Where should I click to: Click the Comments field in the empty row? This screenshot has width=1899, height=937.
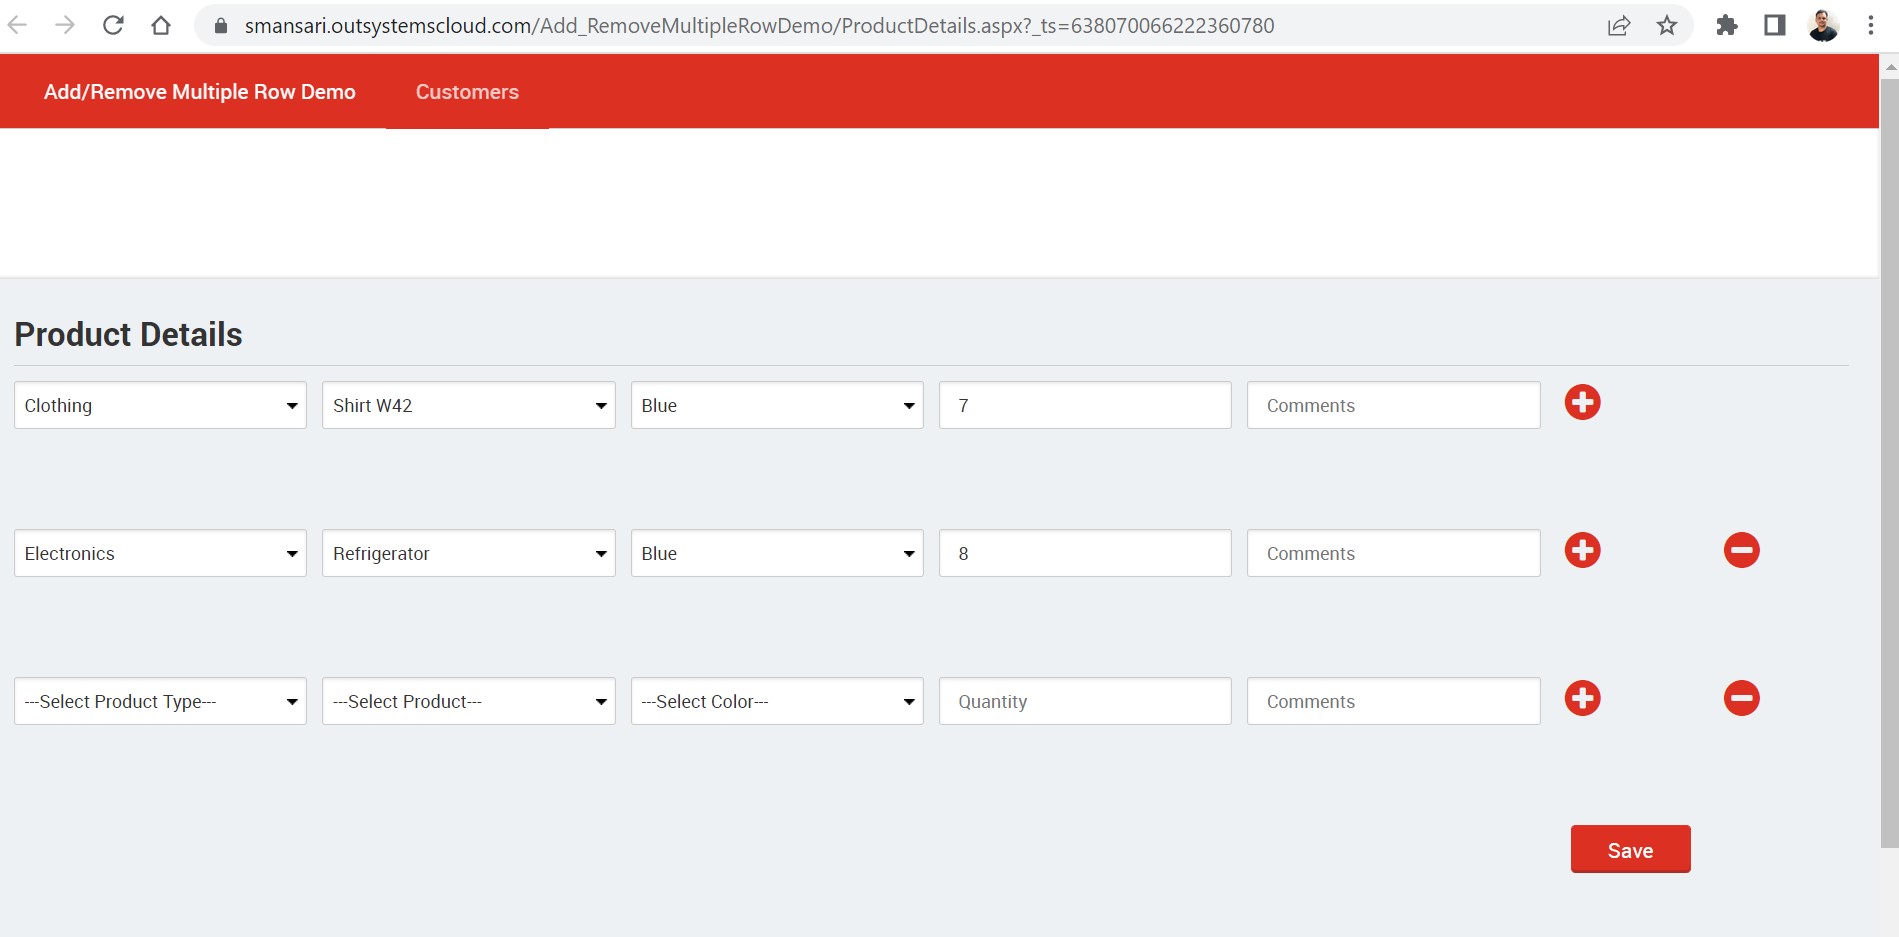pos(1393,701)
